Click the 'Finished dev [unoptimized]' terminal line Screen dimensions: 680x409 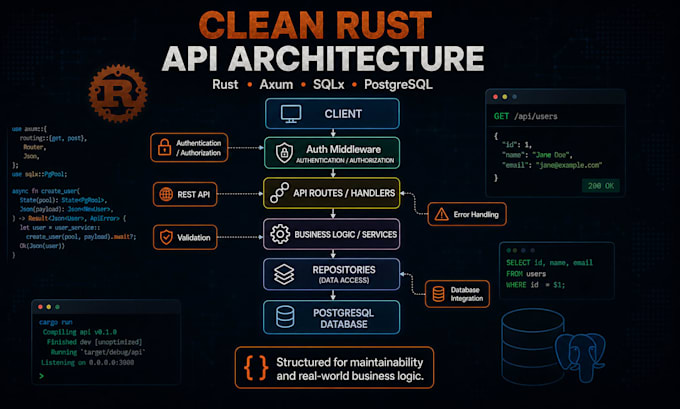coord(94,342)
